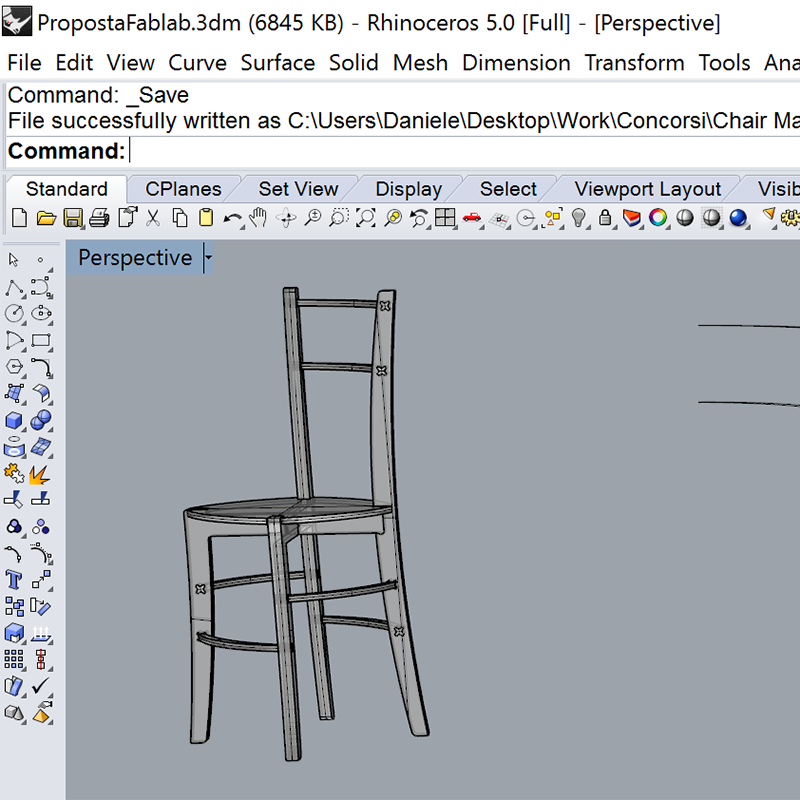Activate the Fillet curves tool
This screenshot has height=800, width=800.
point(41,367)
